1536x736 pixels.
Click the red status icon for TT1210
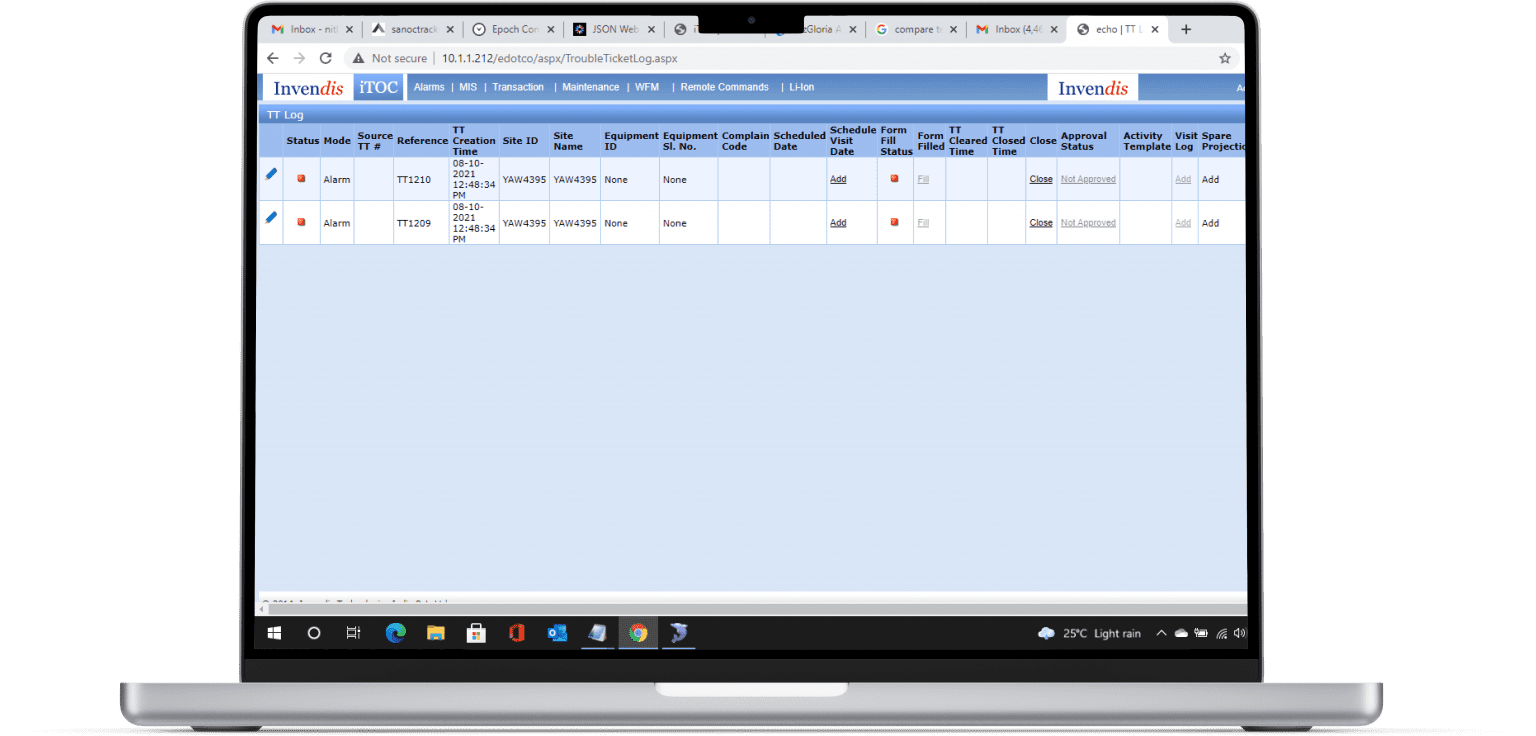(x=302, y=178)
